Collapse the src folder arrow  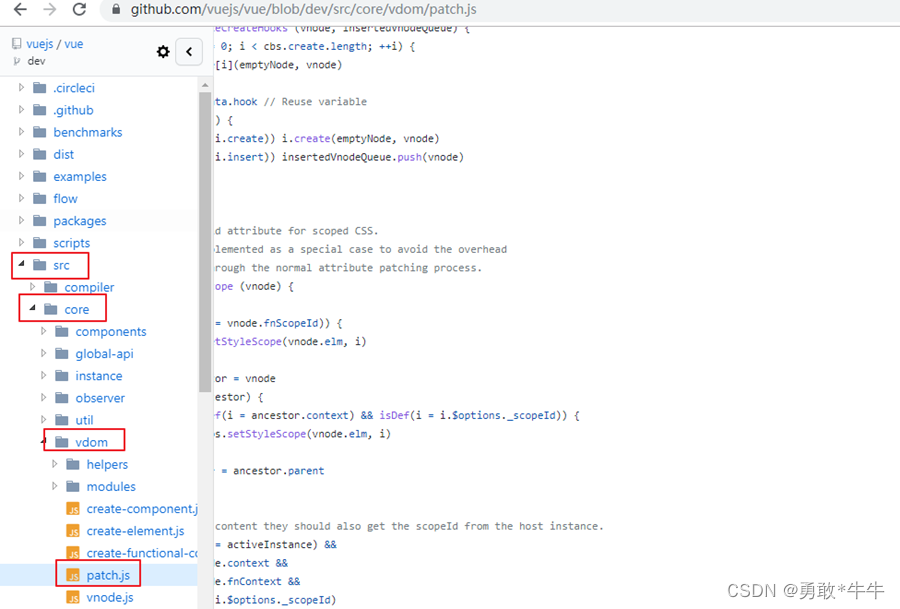[x=21, y=264]
